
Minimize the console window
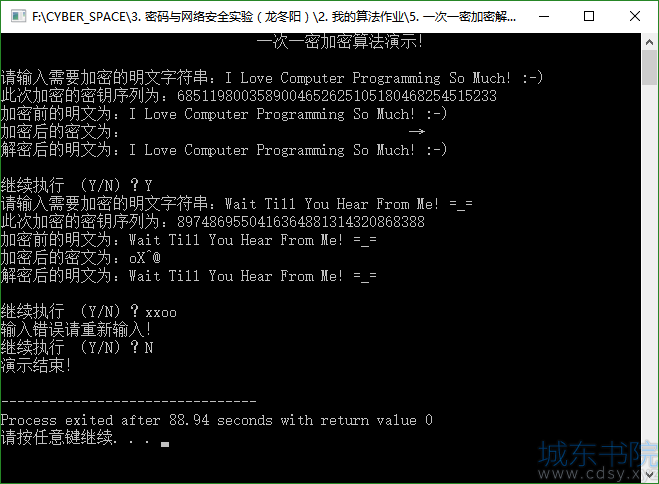pyautogui.click(x=544, y=16)
